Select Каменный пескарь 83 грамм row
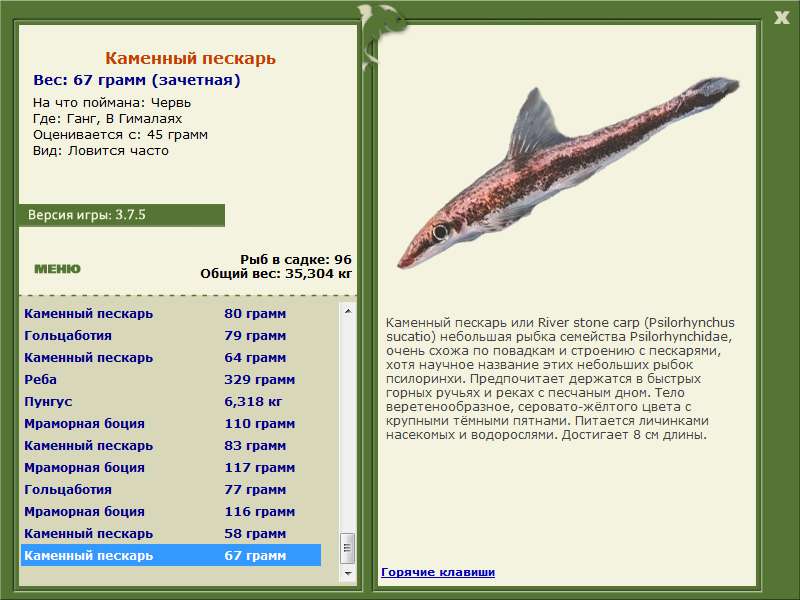800x600 pixels. pos(171,445)
